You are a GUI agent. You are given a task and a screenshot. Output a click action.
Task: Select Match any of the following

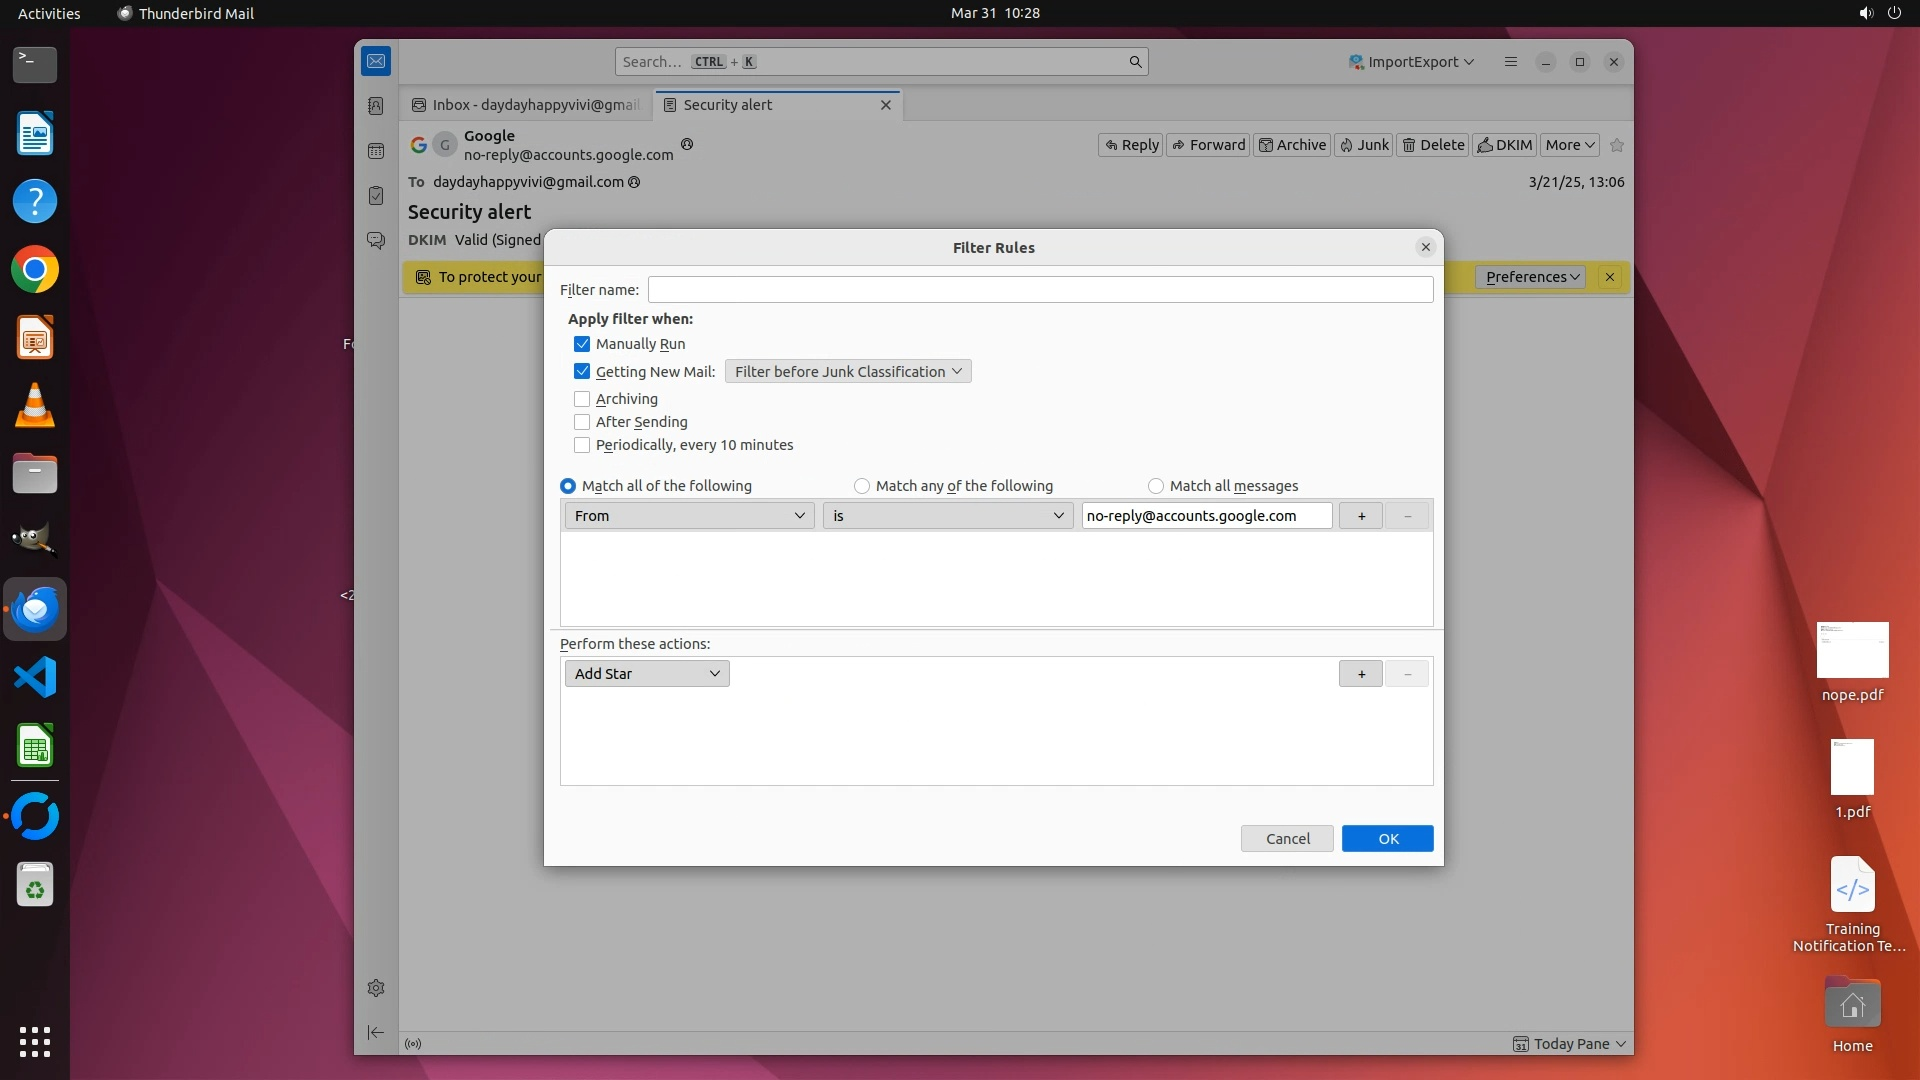click(x=862, y=486)
